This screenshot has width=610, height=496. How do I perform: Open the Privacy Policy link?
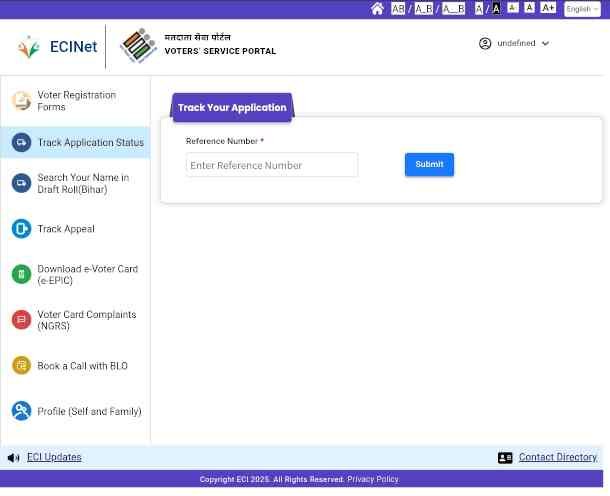click(373, 480)
